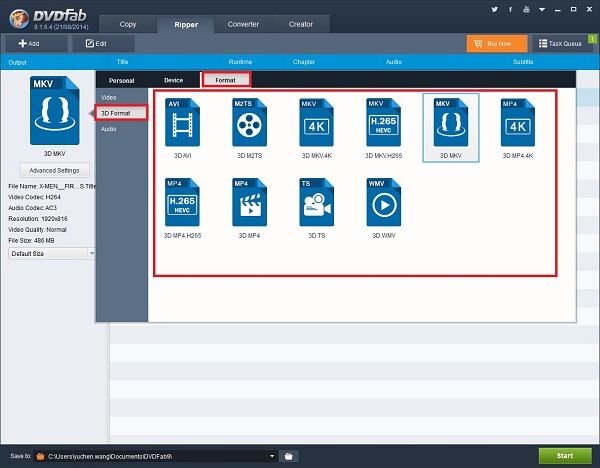The width and height of the screenshot is (600, 468).
Task: Open the Device profile tab
Action: click(173, 80)
